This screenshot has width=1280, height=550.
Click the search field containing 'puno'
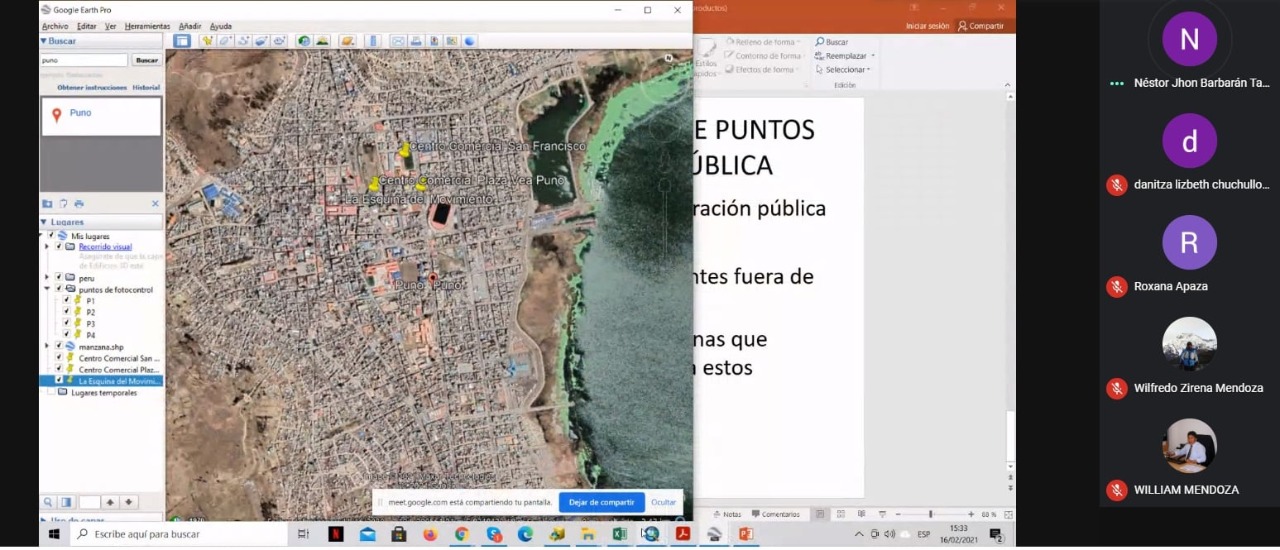[x=84, y=60]
